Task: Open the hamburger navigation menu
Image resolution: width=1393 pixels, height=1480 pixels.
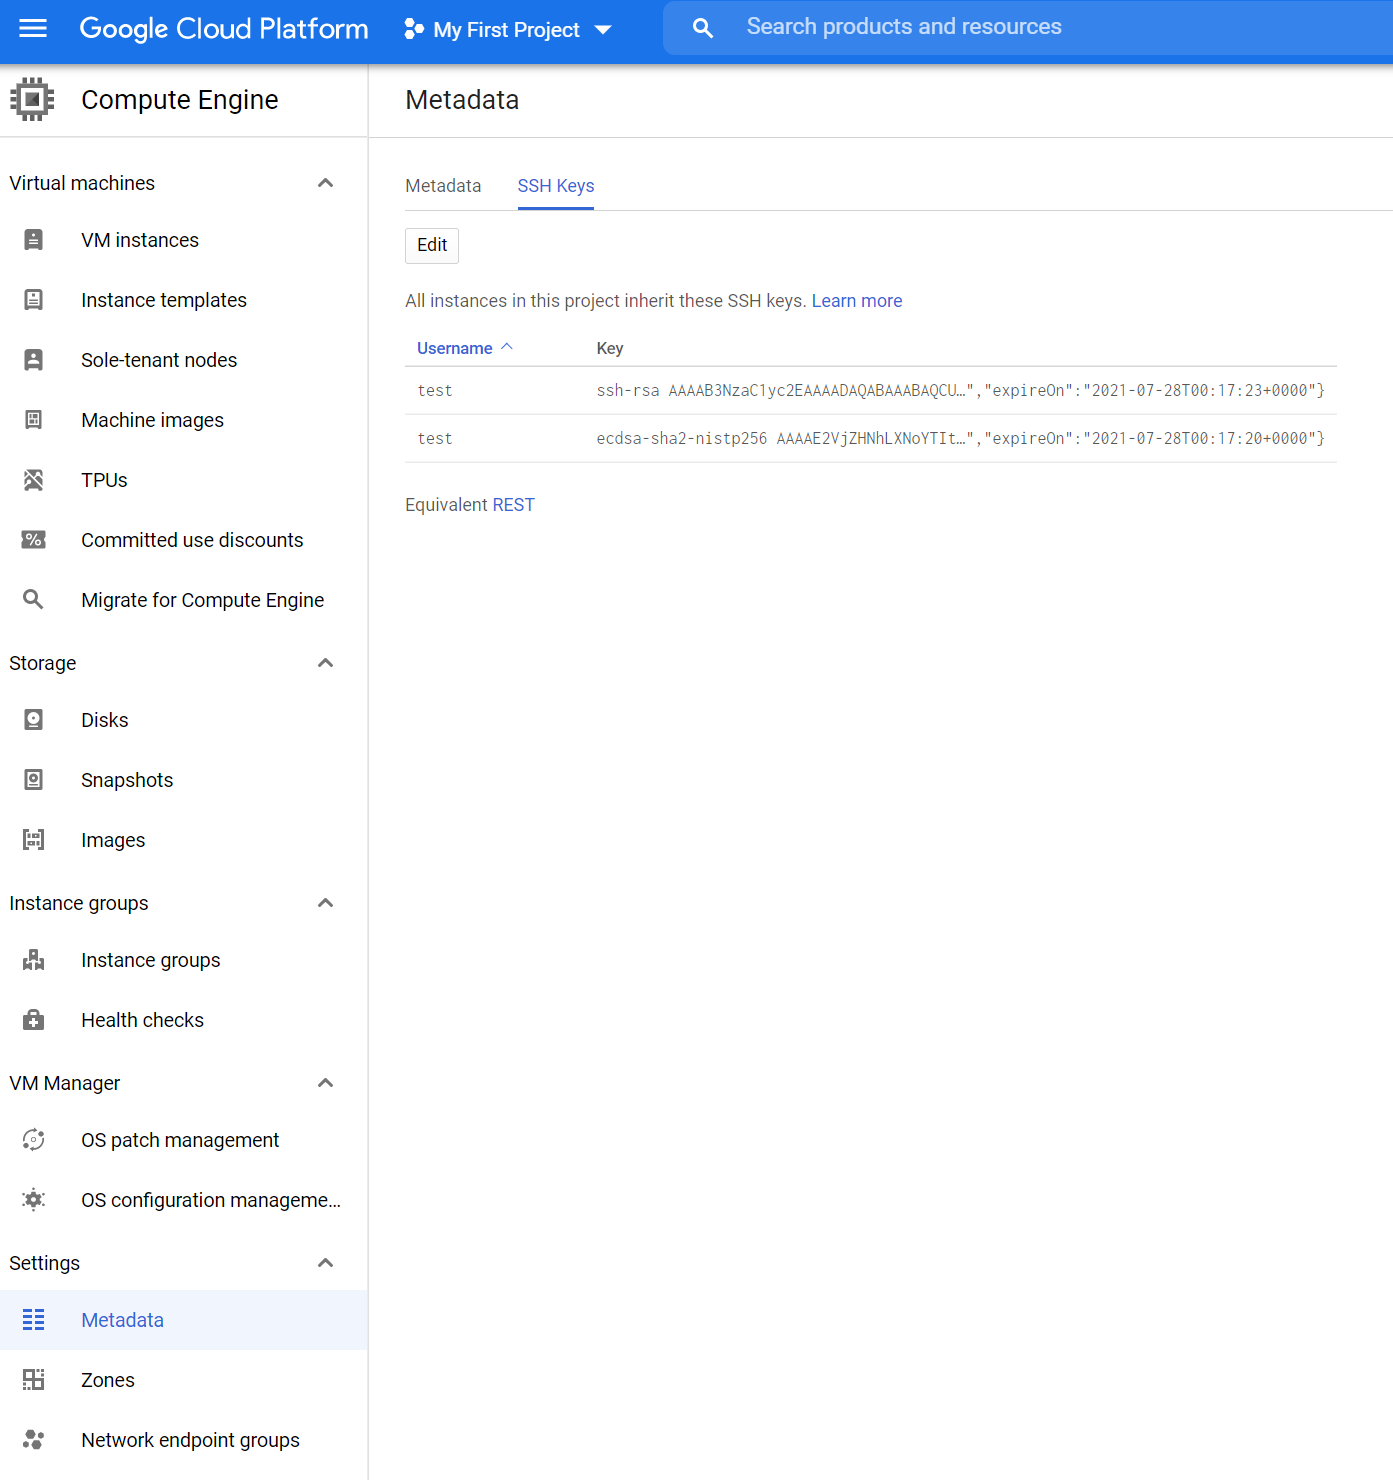Action: point(33,29)
